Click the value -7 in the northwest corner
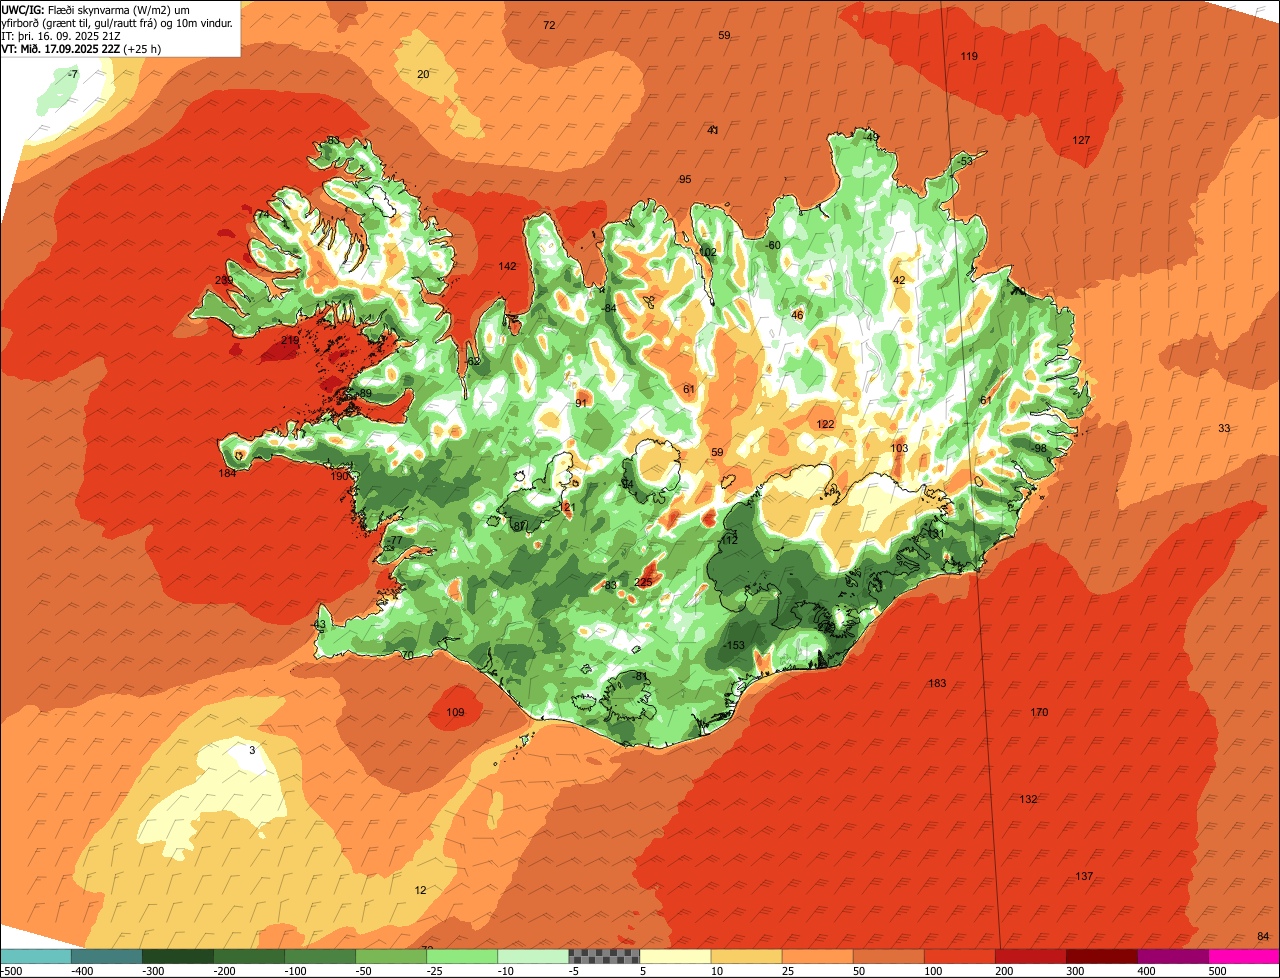1280x978 pixels. (71, 74)
